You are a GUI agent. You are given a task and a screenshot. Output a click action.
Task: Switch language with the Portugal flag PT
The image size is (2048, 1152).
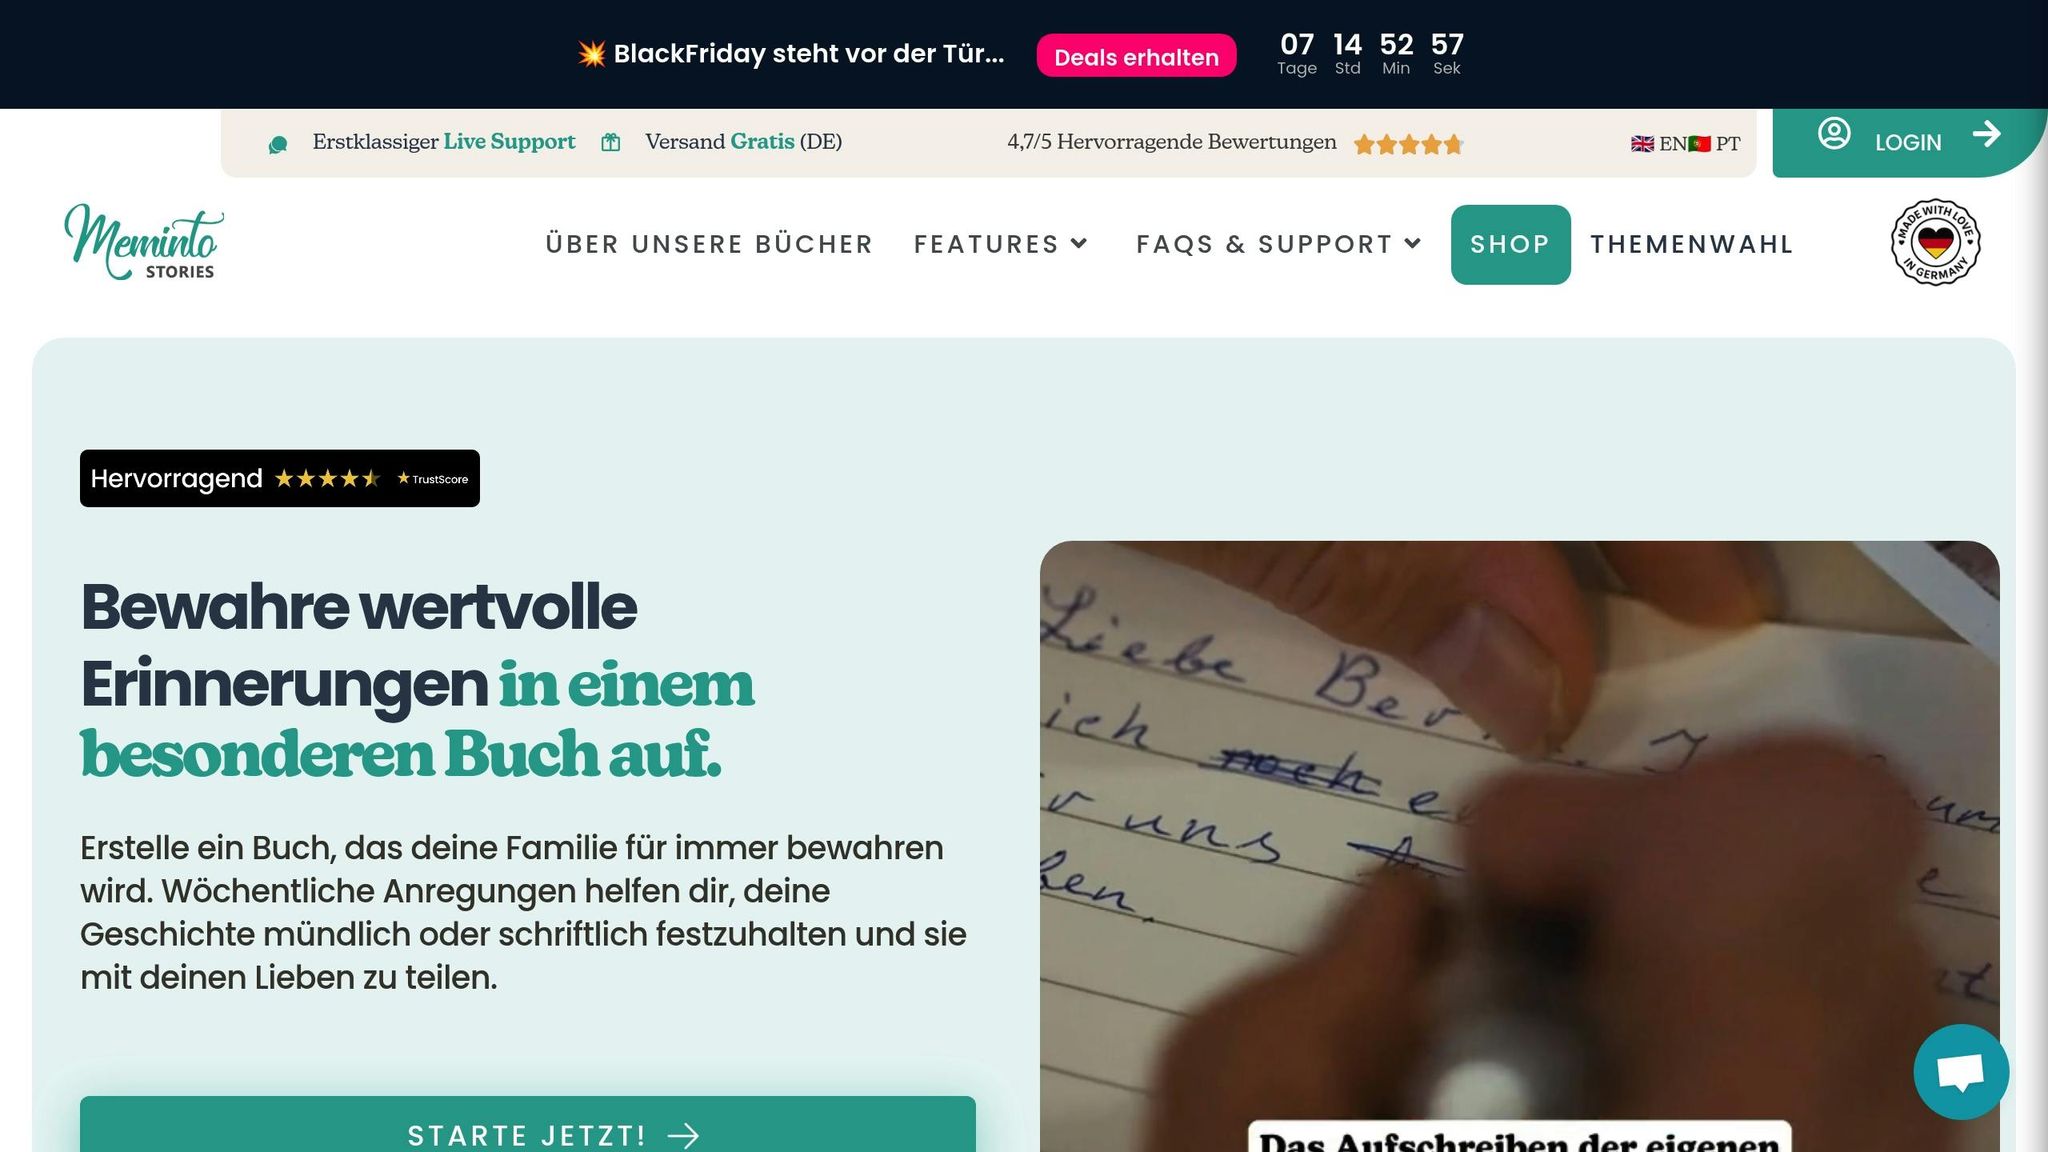[x=1714, y=144]
